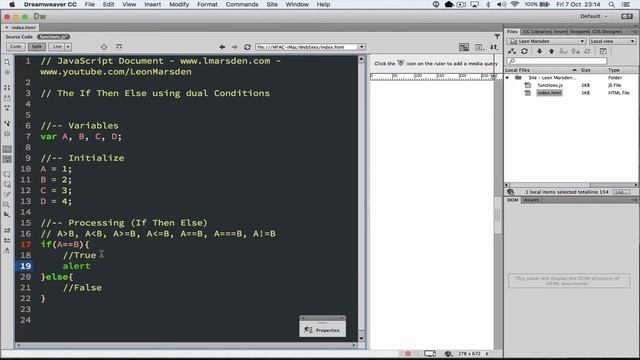Open the File menu
Viewport: 640px width, 360px height.
[x=90, y=4]
